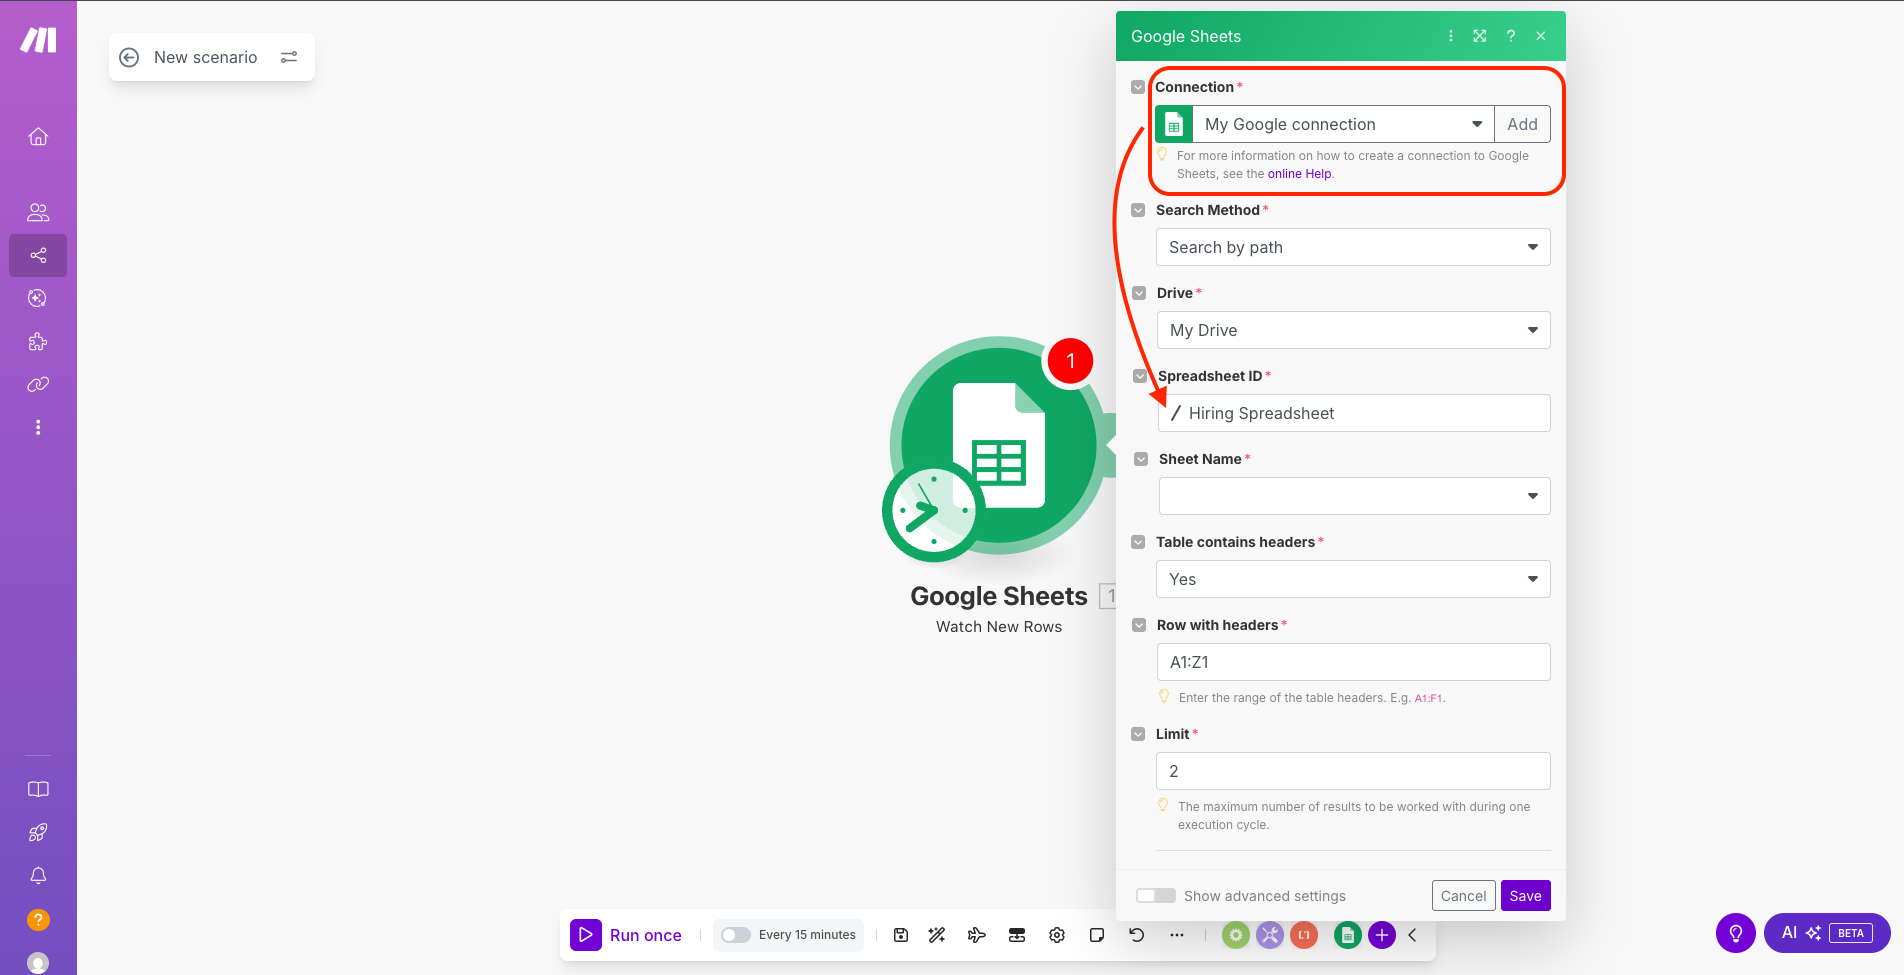Open scenario settings gear in bottom toolbar
The width and height of the screenshot is (1904, 975).
point(1056,934)
